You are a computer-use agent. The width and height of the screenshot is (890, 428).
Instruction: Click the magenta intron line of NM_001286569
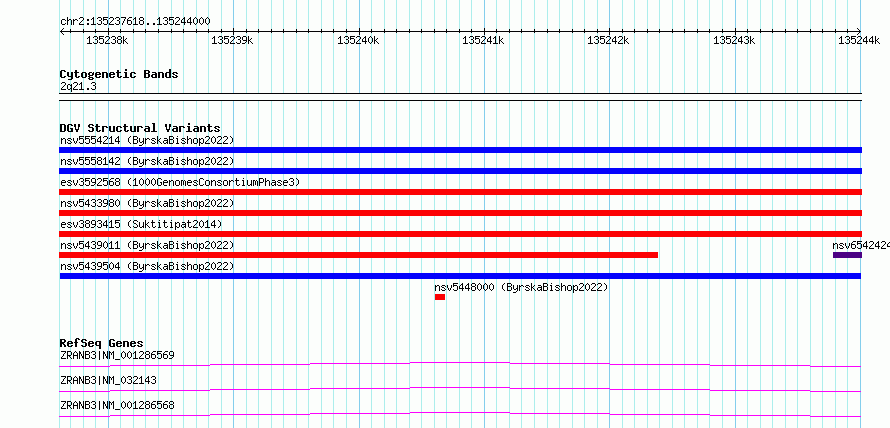pos(460,362)
